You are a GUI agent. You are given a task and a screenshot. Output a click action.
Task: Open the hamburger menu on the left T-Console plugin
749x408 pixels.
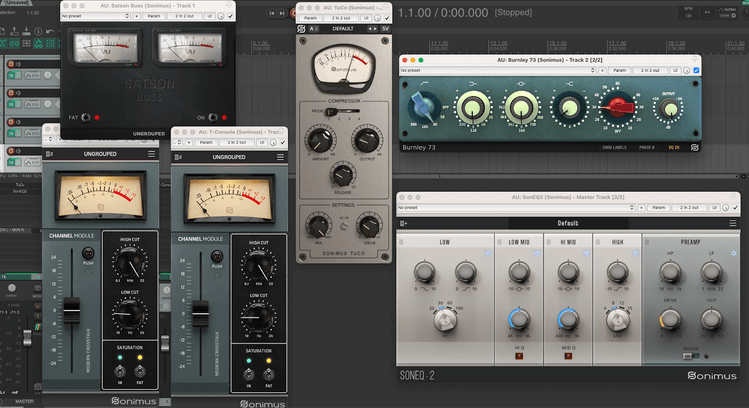[x=152, y=155]
